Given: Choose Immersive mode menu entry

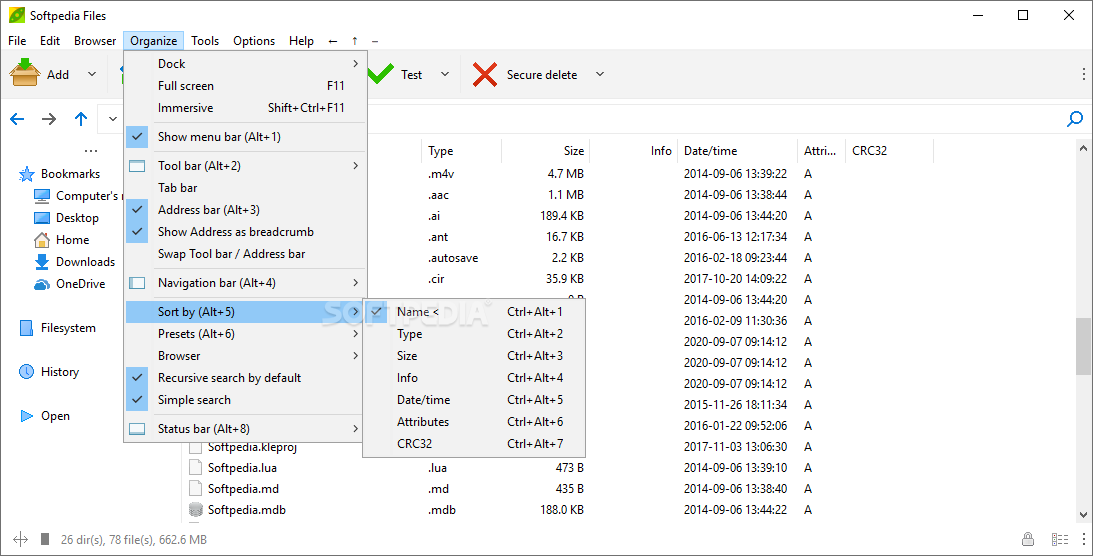Looking at the screenshot, I should click(x=245, y=108).
